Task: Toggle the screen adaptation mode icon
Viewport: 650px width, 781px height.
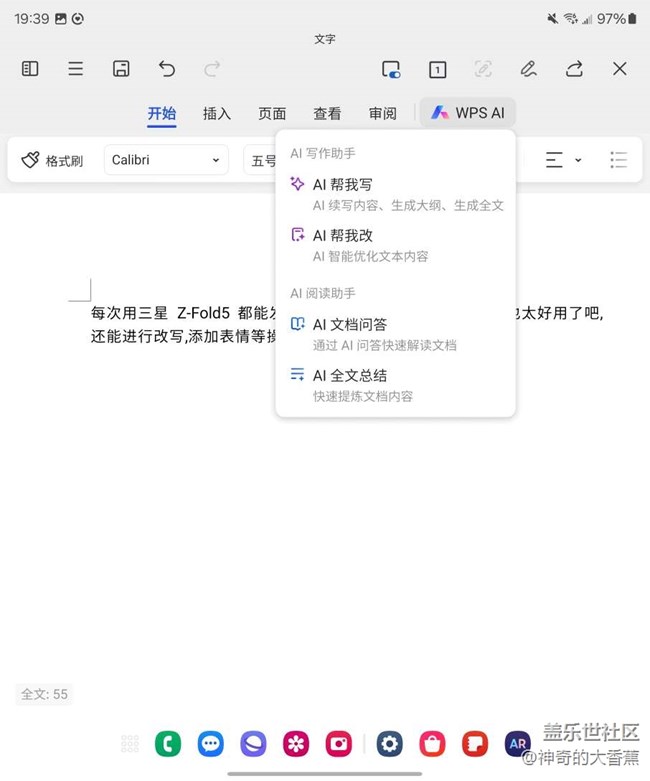Action: pyautogui.click(x=391, y=69)
